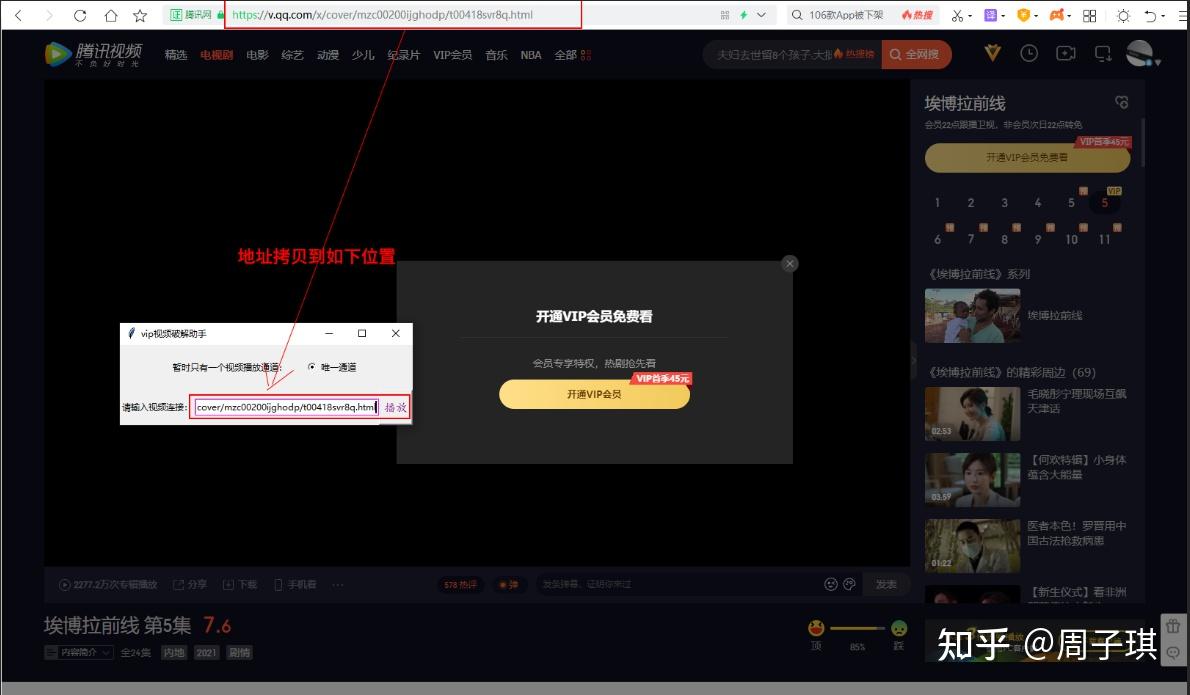Toggle the 弹 danmaku switch

tap(508, 584)
